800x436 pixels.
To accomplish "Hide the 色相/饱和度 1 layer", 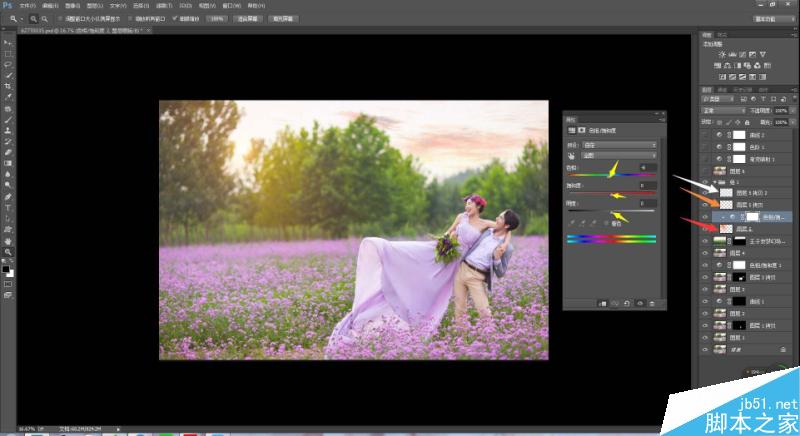I will pos(705,265).
